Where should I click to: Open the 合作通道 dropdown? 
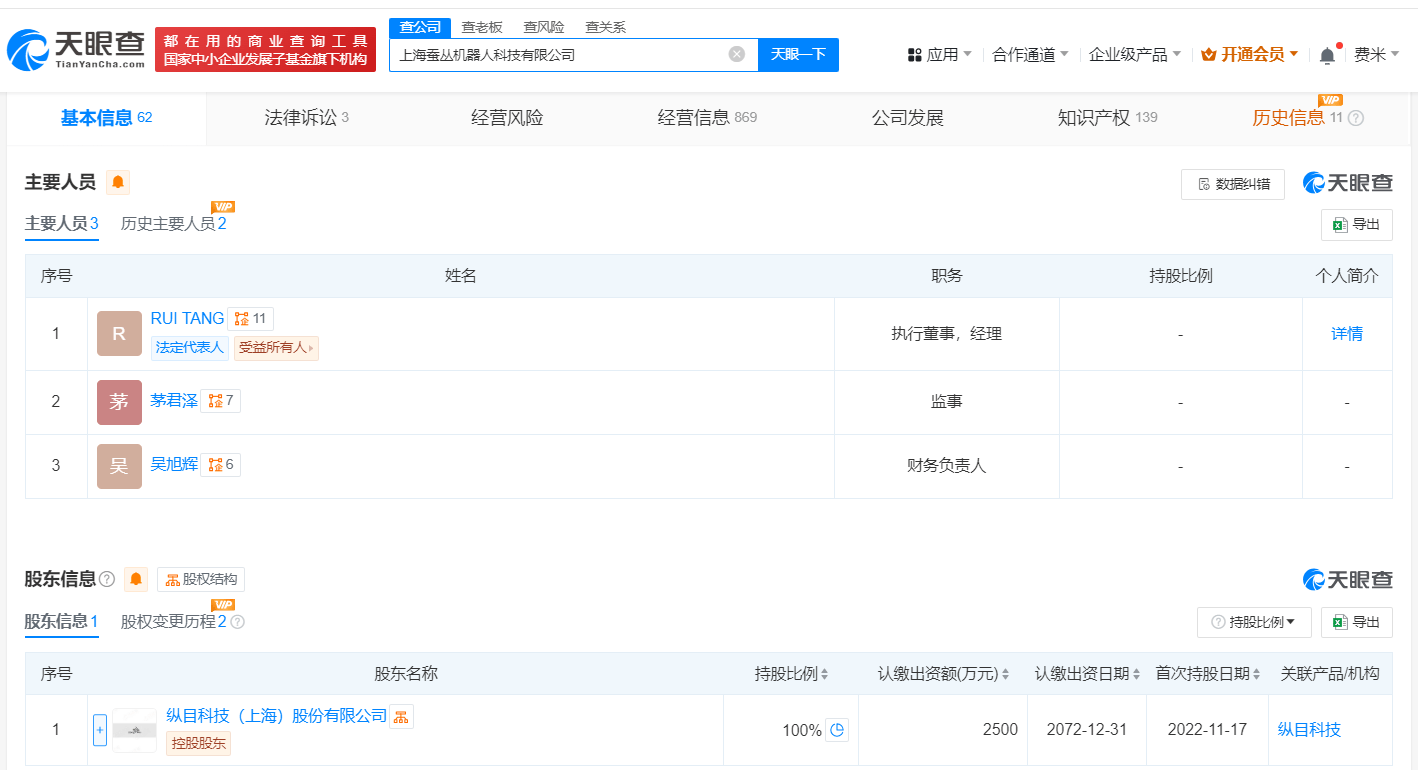(x=1030, y=55)
